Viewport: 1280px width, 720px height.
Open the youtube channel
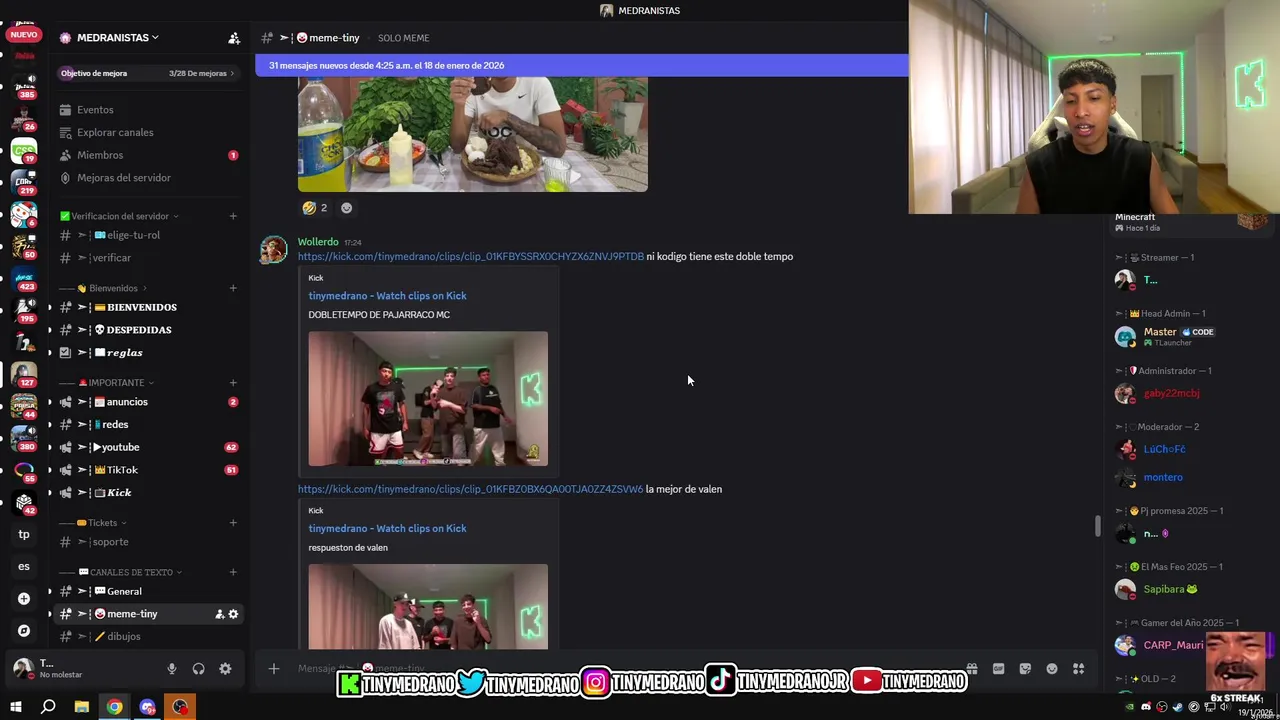click(148, 447)
